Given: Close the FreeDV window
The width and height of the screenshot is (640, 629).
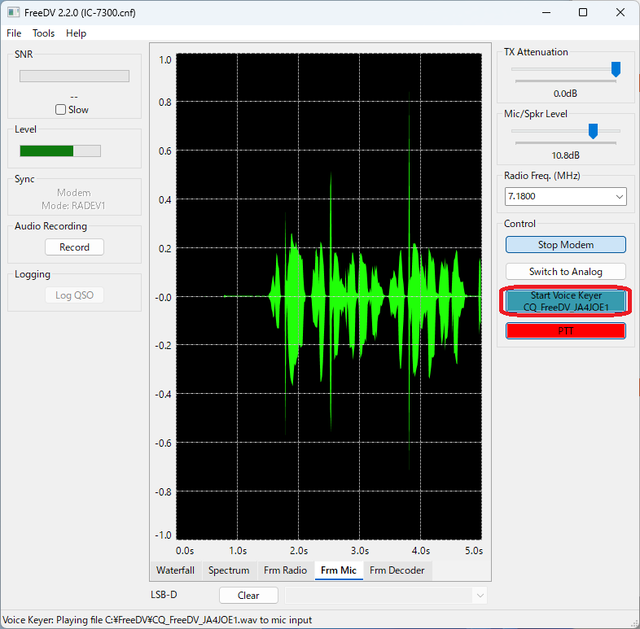Looking at the screenshot, I should click(x=620, y=12).
